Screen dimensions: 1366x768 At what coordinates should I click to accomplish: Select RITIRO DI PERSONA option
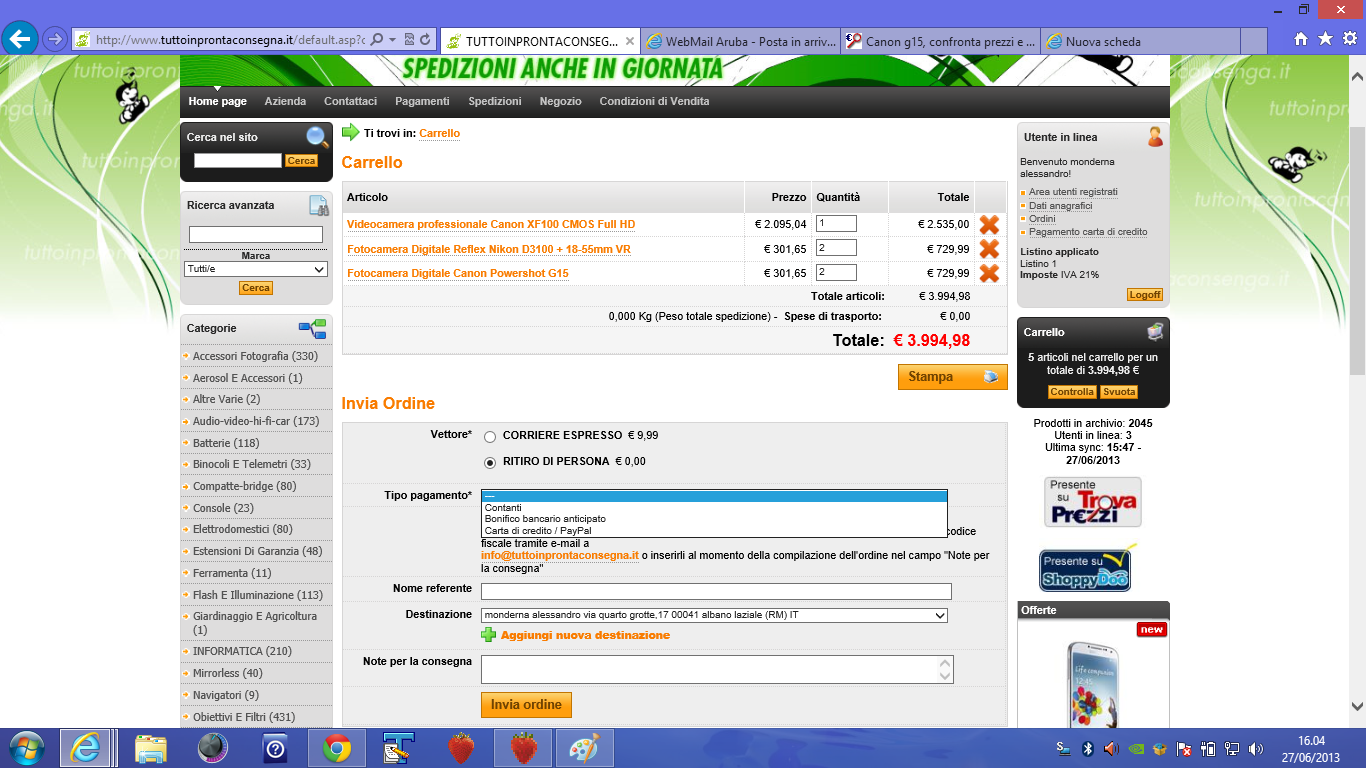490,462
